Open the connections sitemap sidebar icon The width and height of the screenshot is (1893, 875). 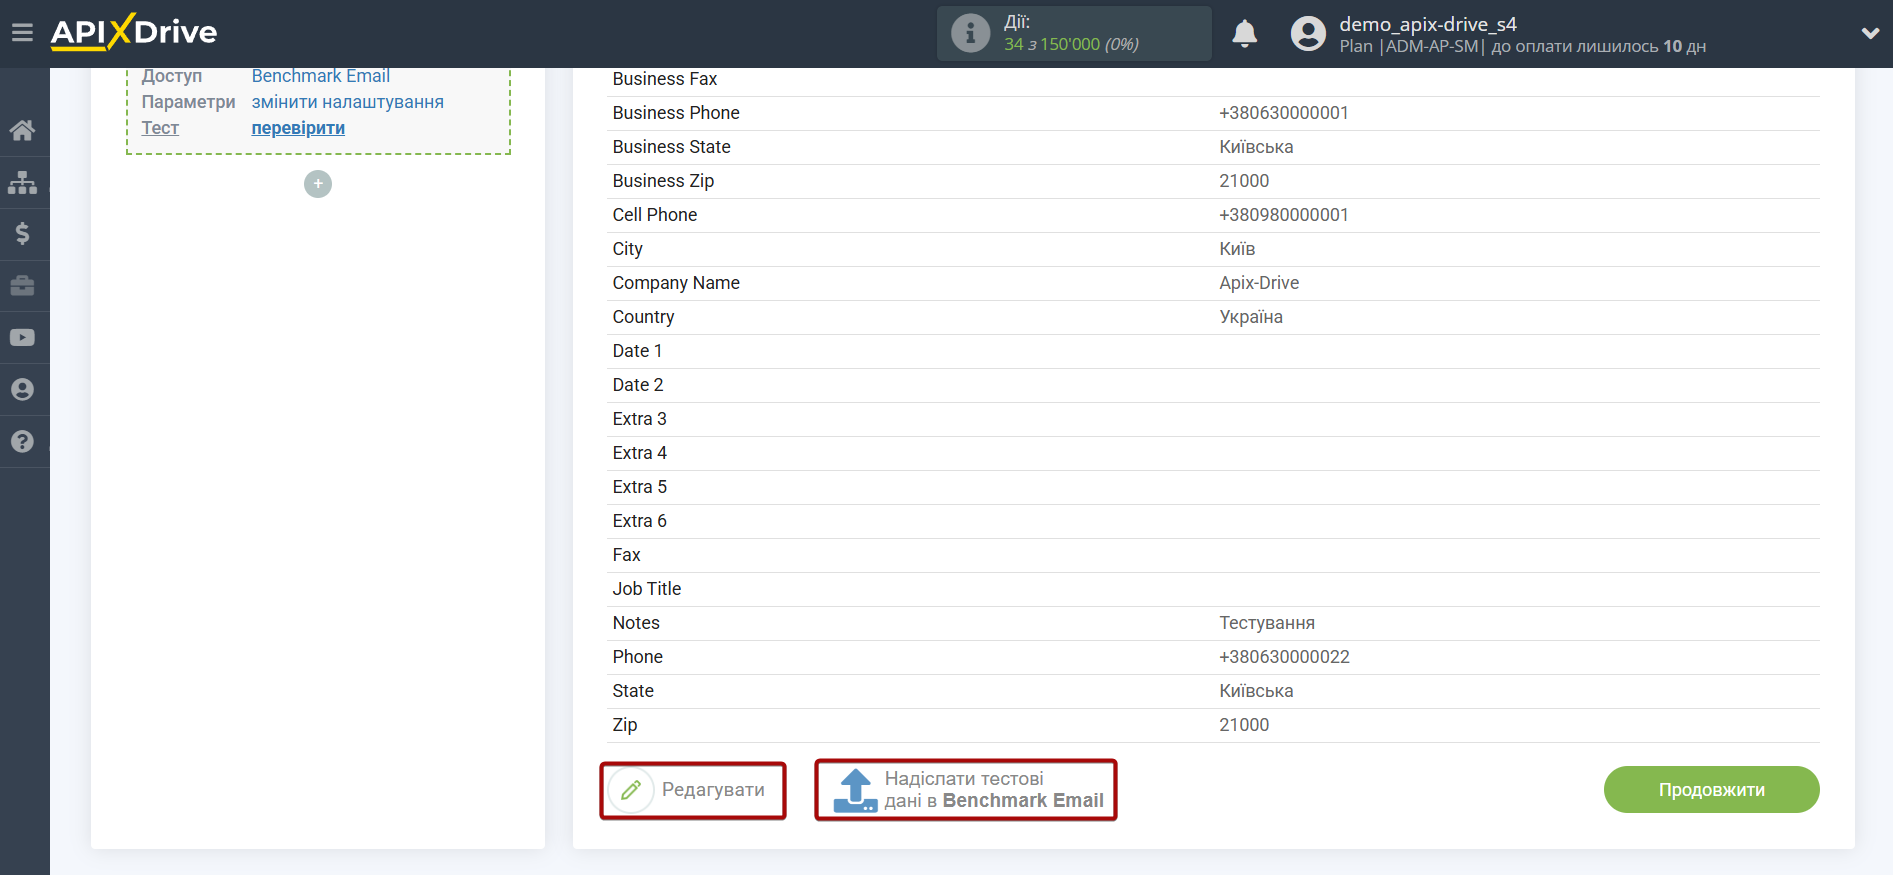tap(22, 182)
